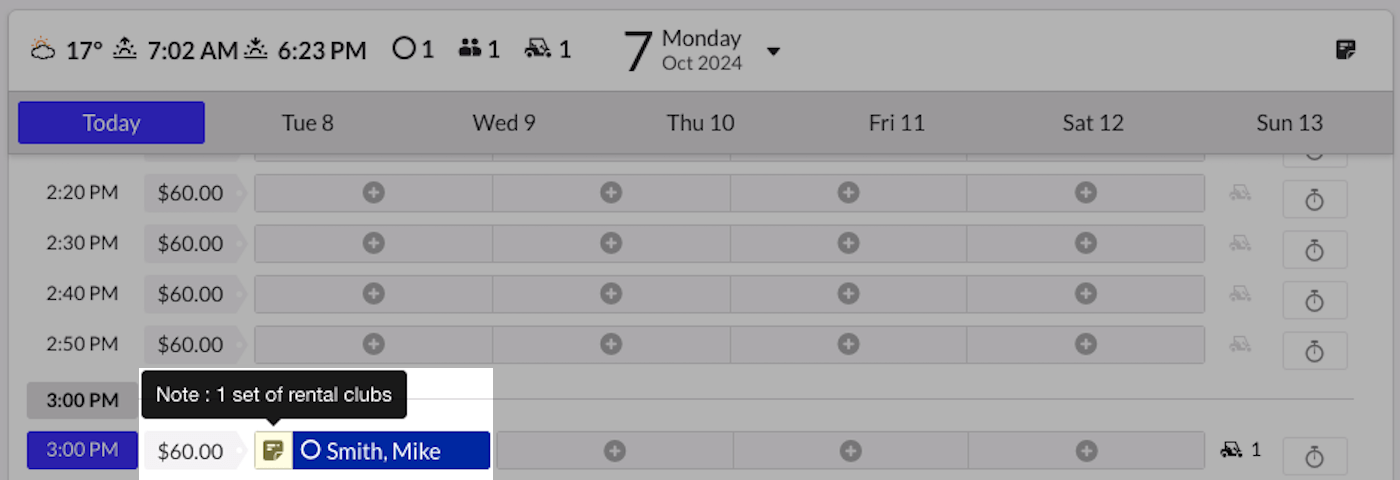Add a player in first 2:20 PM slot
This screenshot has height=480, width=1400.
coord(374,193)
